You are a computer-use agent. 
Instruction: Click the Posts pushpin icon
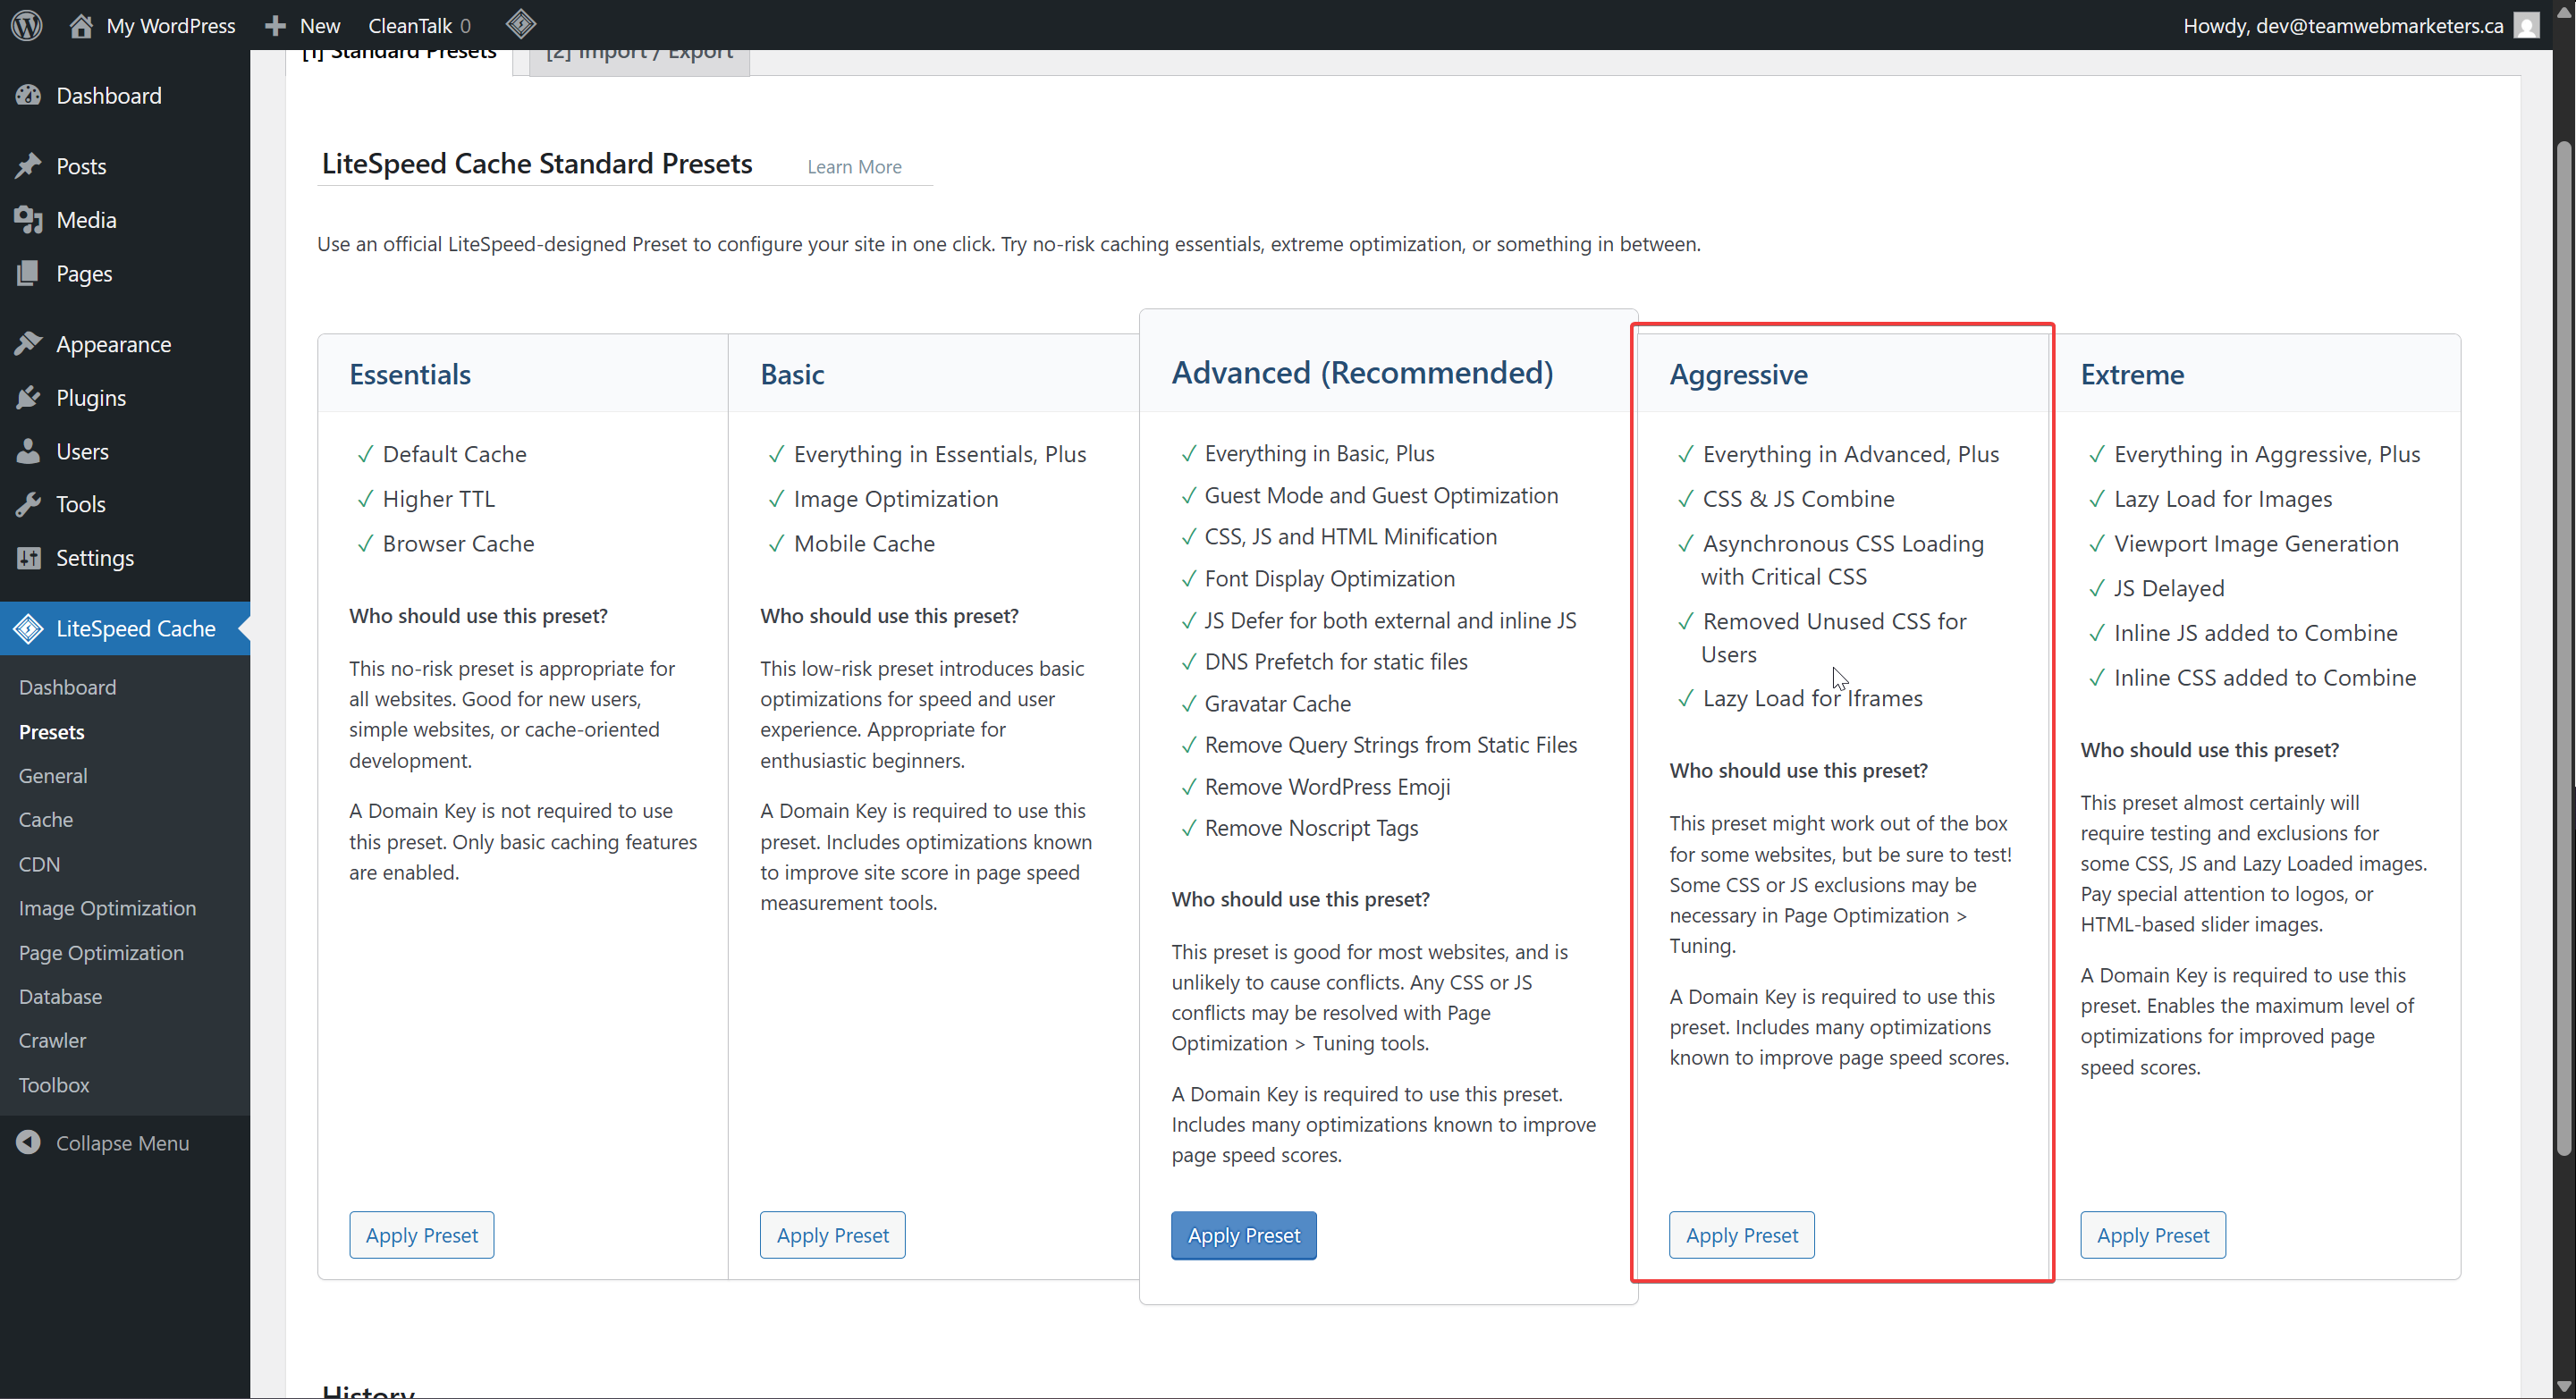point(29,165)
